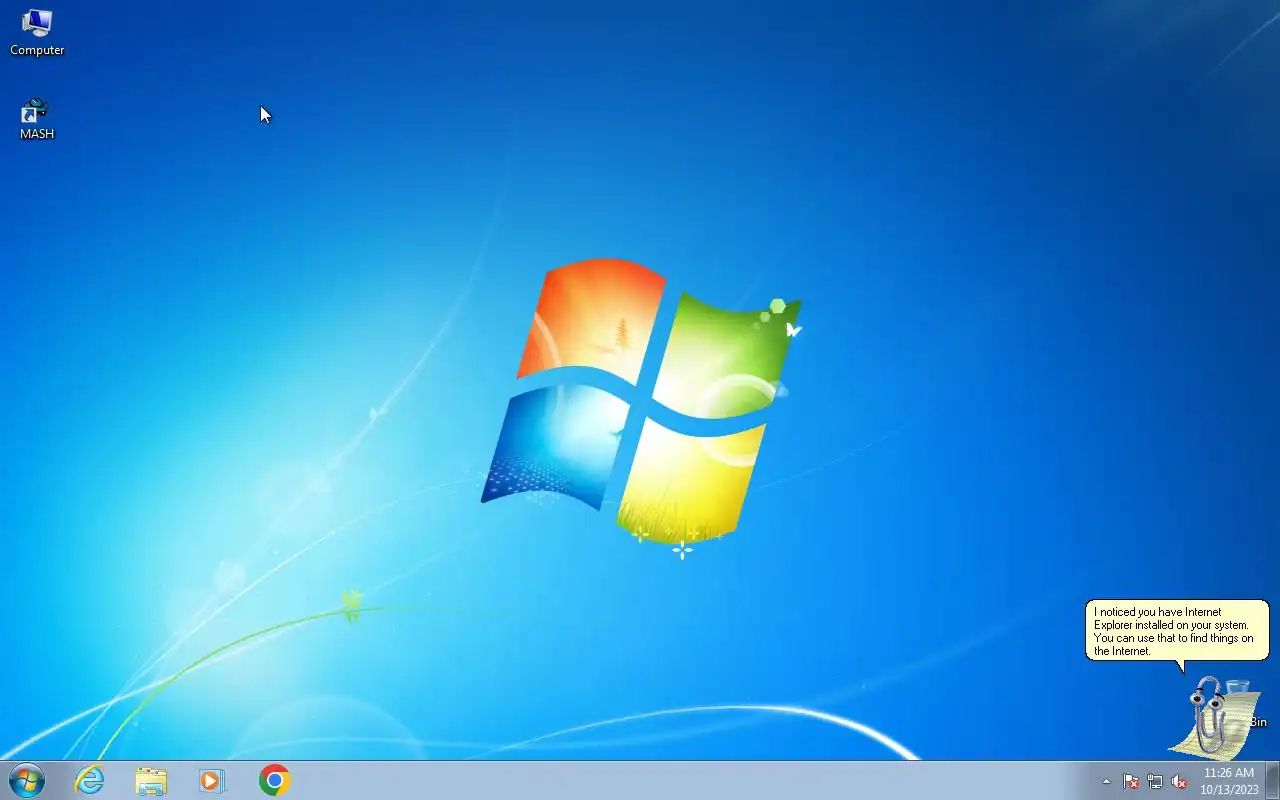1280x800 pixels.
Task: Click the Clippy paperclip assistant
Action: point(1209,715)
